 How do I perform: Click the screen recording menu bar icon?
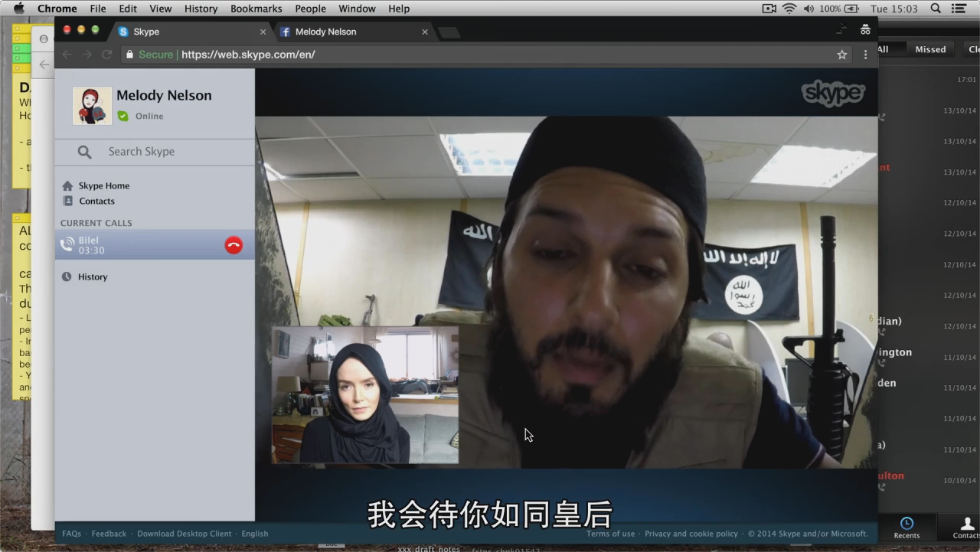(x=769, y=8)
